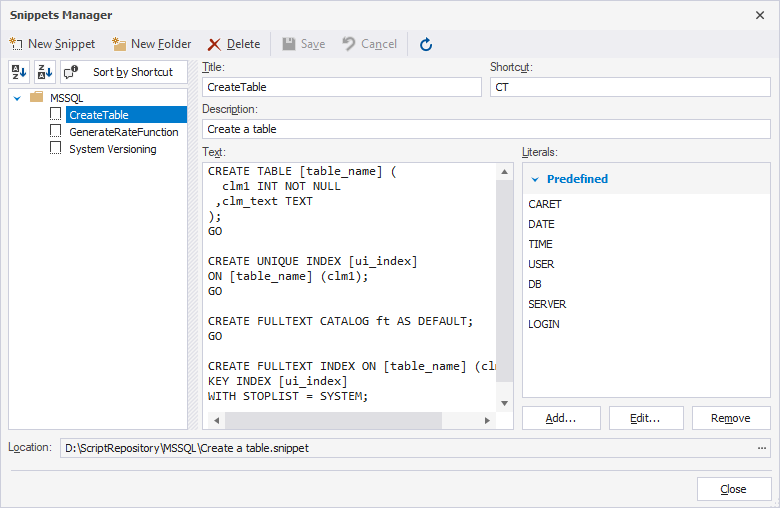Click the text editor's right scroll arrow

[488, 420]
